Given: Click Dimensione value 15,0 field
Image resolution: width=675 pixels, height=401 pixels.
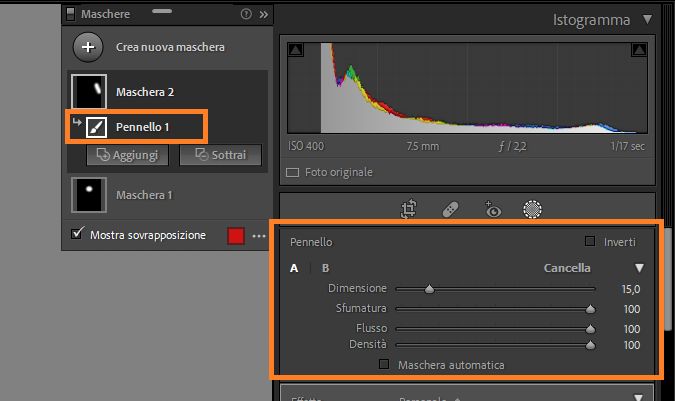Looking at the screenshot, I should pos(631,289).
